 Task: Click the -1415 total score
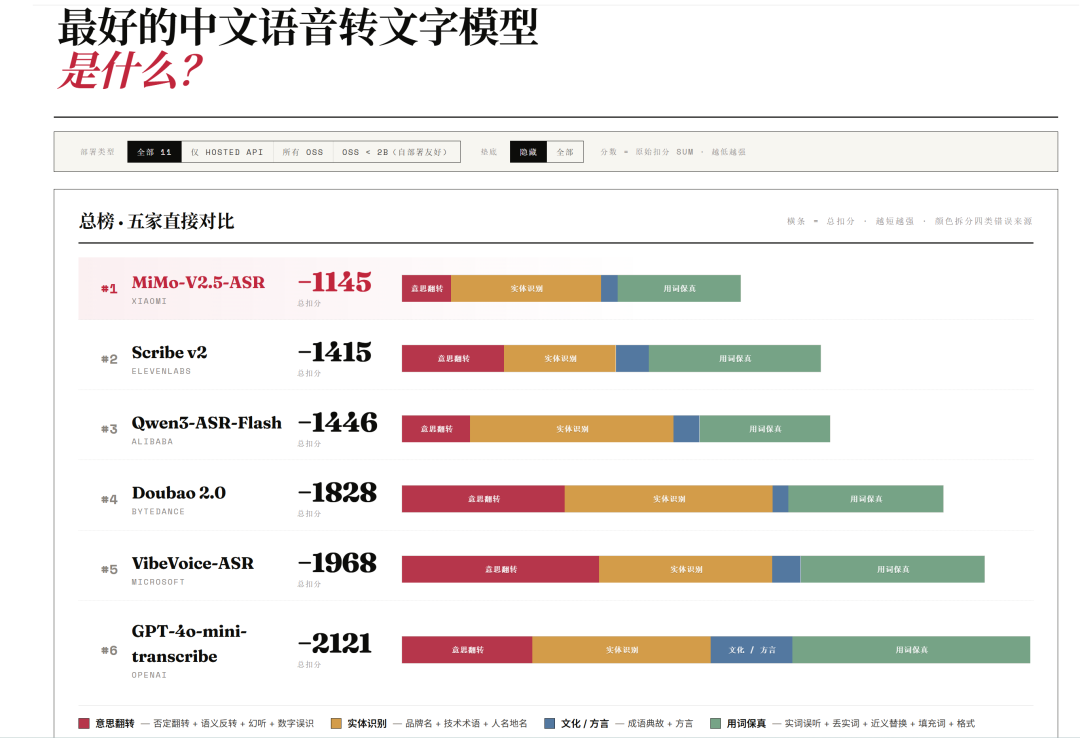(x=335, y=353)
